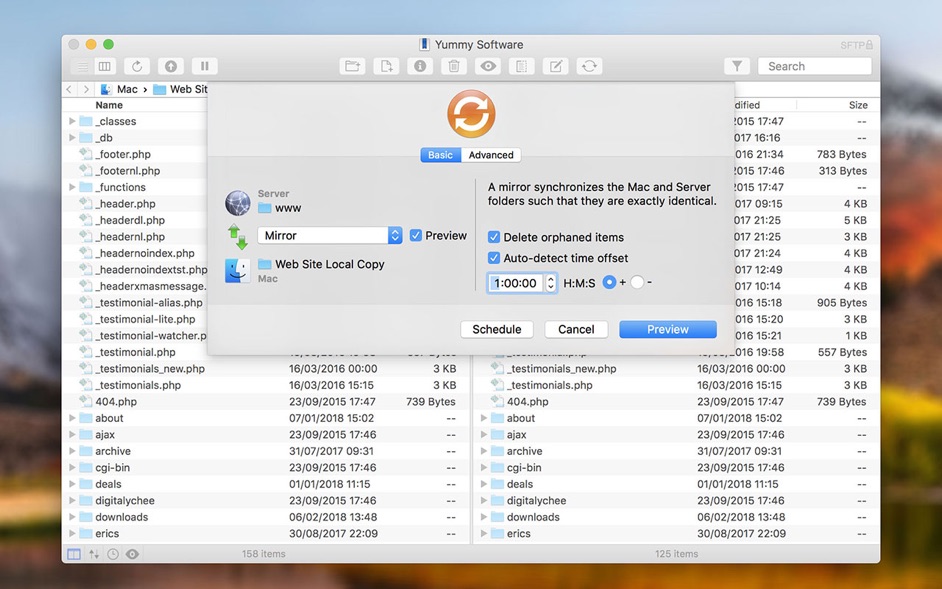Screen dimensions: 942x589
Task: Expand the _classes folder
Action: pyautogui.click(x=72, y=121)
